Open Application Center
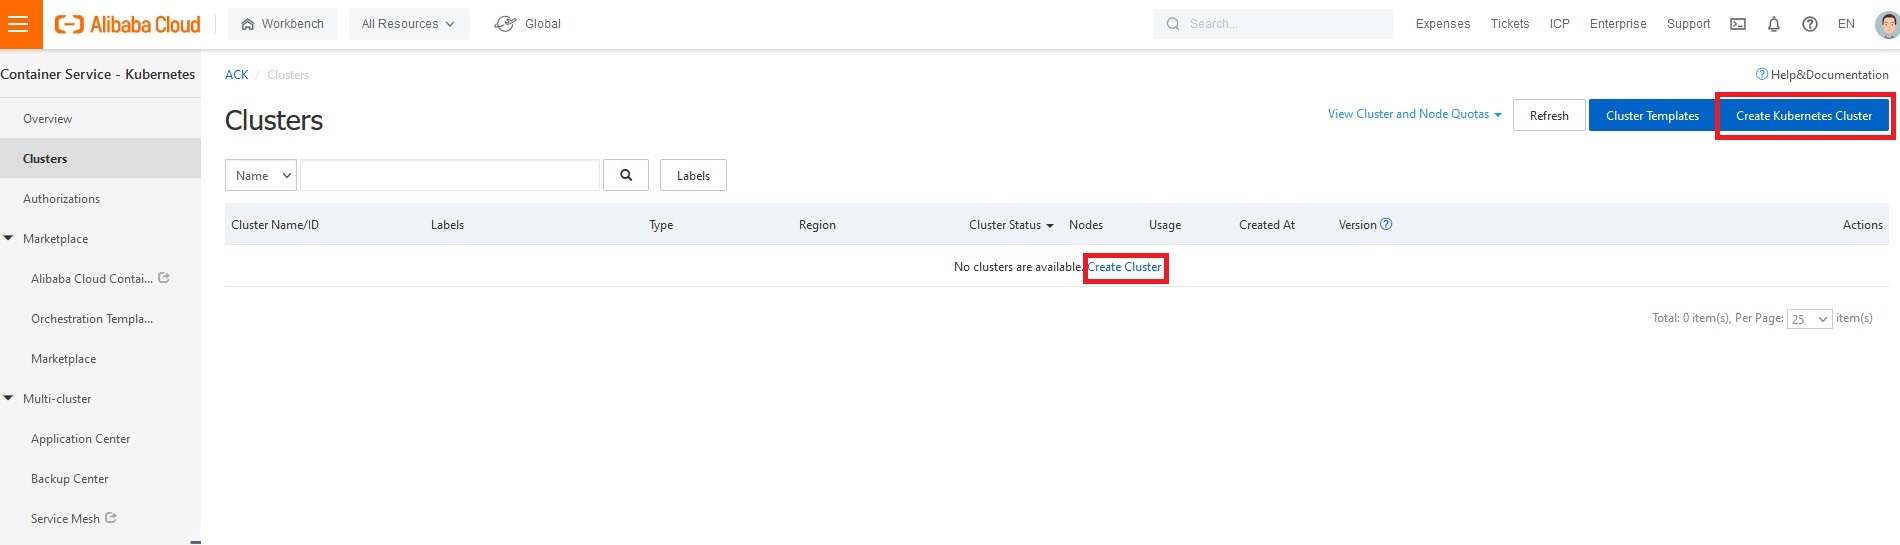The width and height of the screenshot is (1900, 545). coord(81,438)
